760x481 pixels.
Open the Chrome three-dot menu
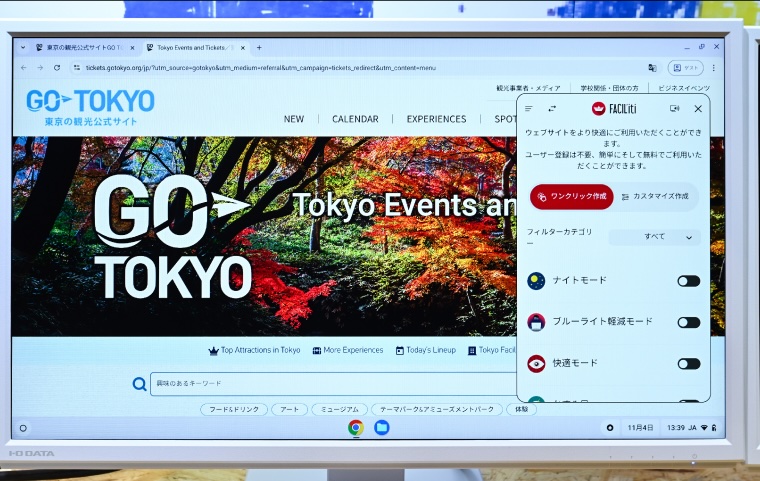pyautogui.click(x=713, y=68)
